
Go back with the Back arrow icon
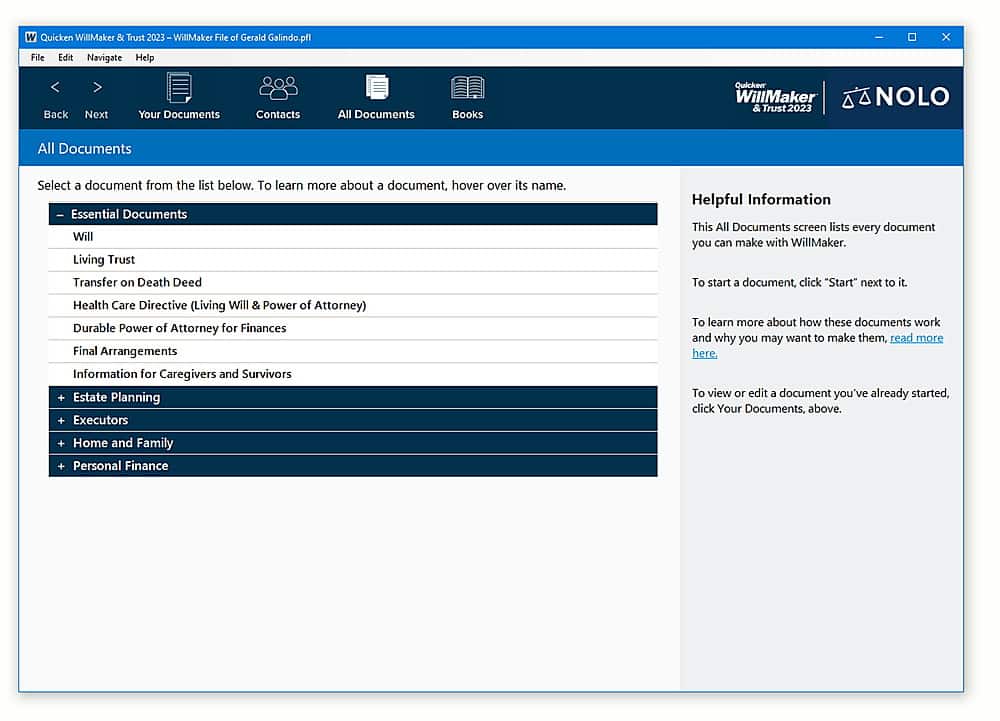pos(55,87)
